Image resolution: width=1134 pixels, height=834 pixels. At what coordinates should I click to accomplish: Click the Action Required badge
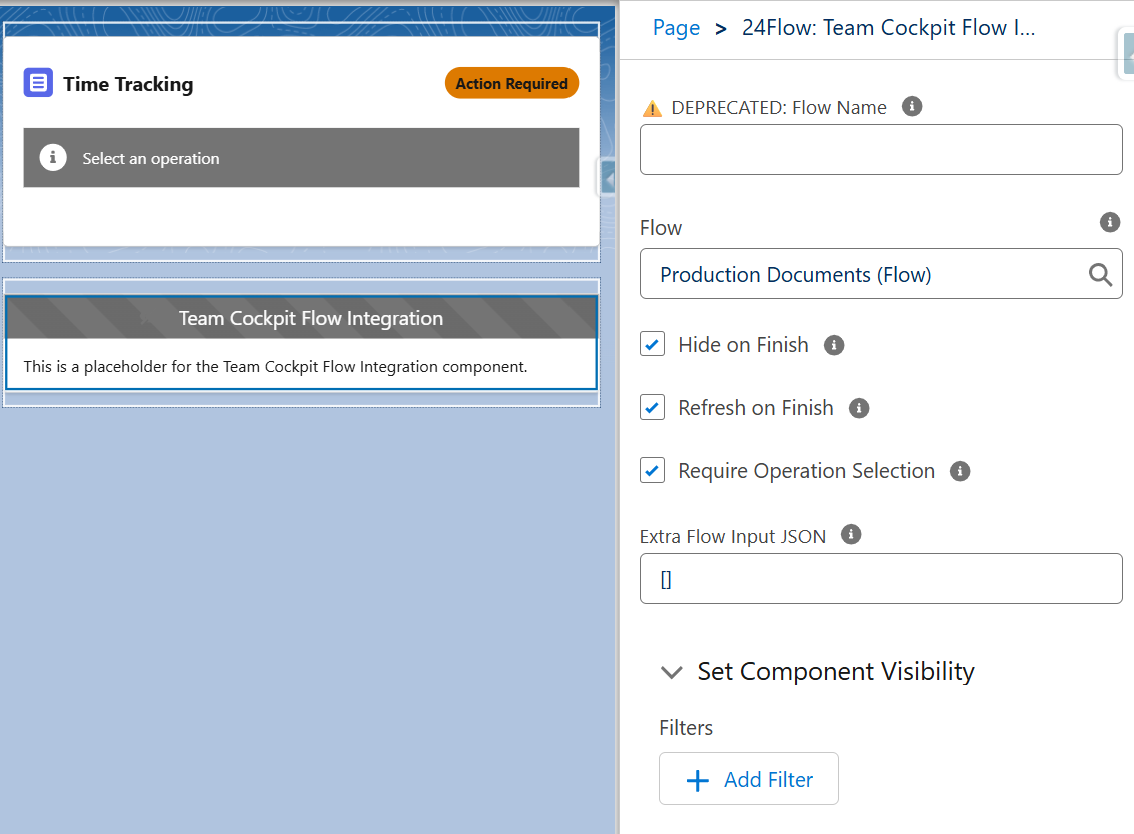tap(511, 83)
